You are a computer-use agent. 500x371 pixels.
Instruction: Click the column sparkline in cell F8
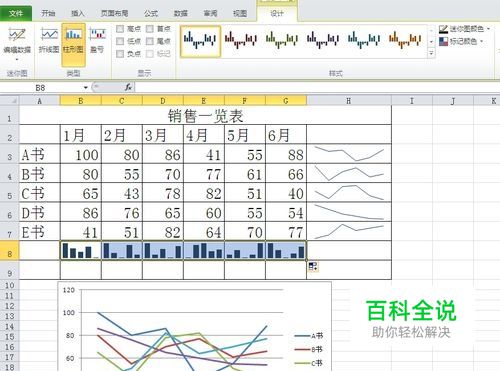click(x=245, y=250)
